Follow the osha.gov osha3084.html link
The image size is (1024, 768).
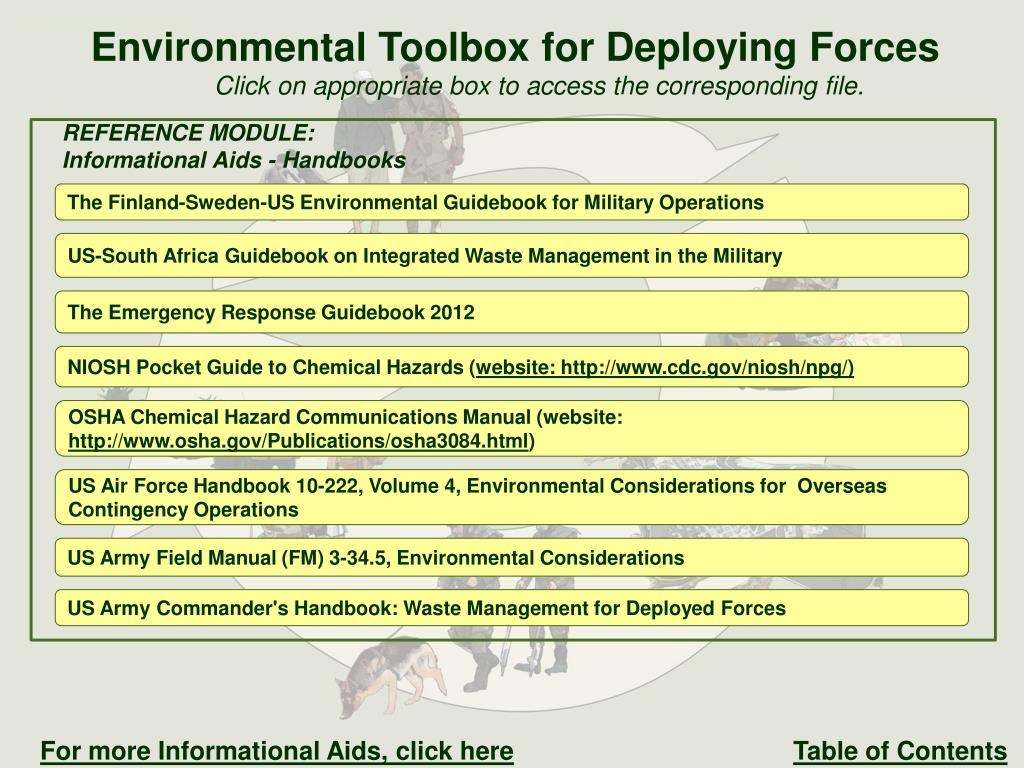tap(298, 441)
